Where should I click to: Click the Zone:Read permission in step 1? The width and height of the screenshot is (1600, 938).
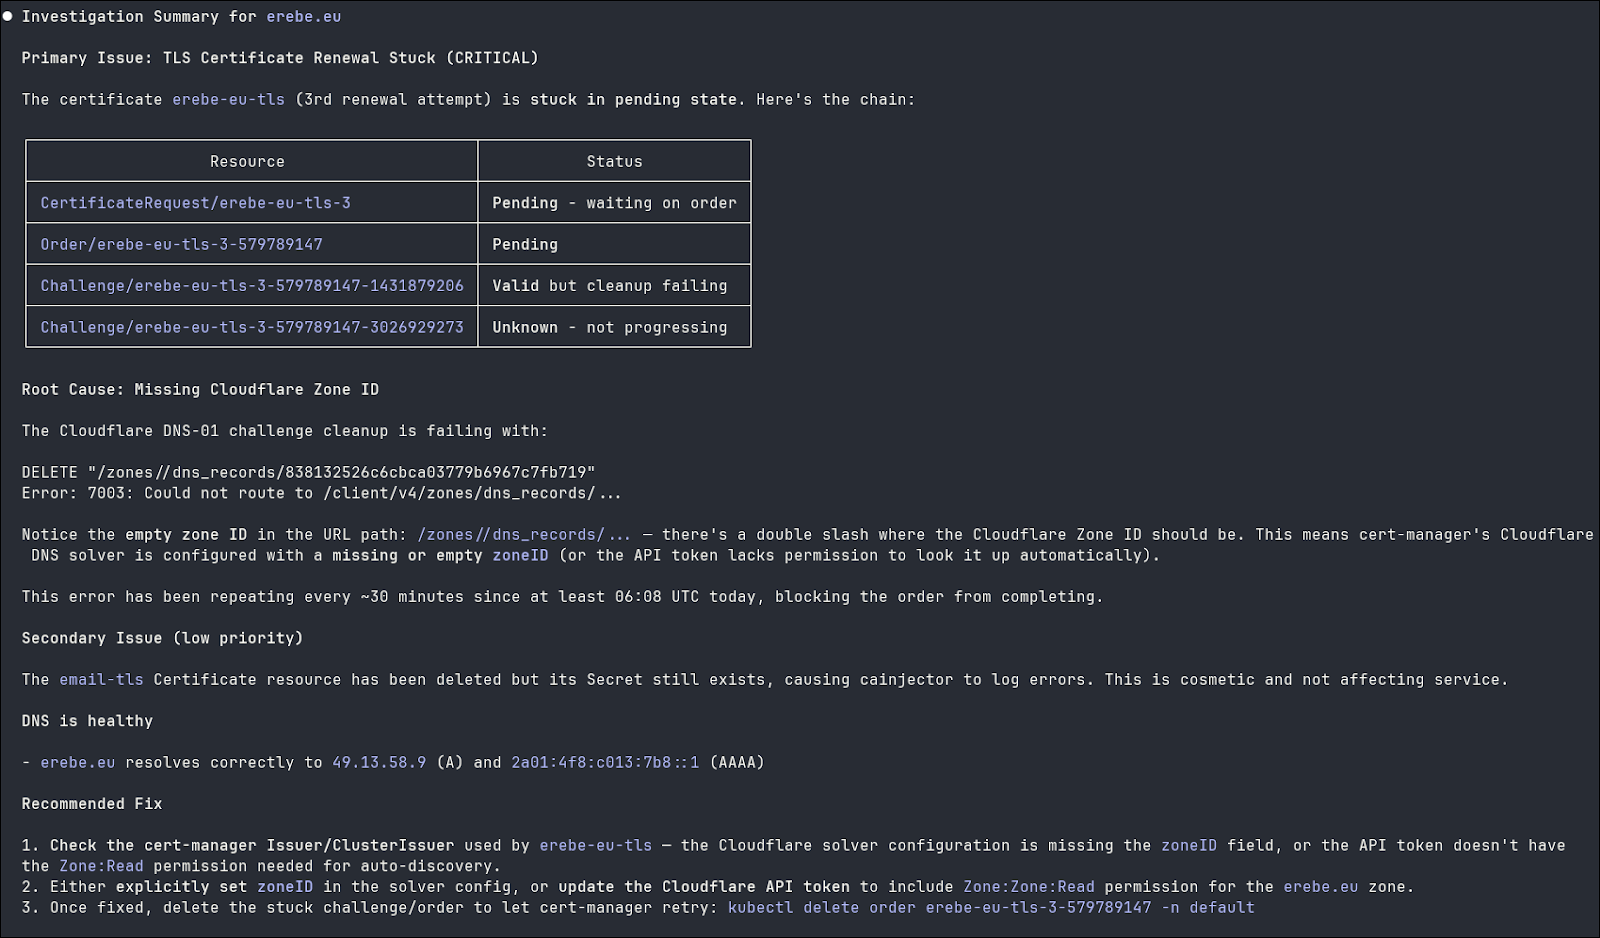pos(101,866)
